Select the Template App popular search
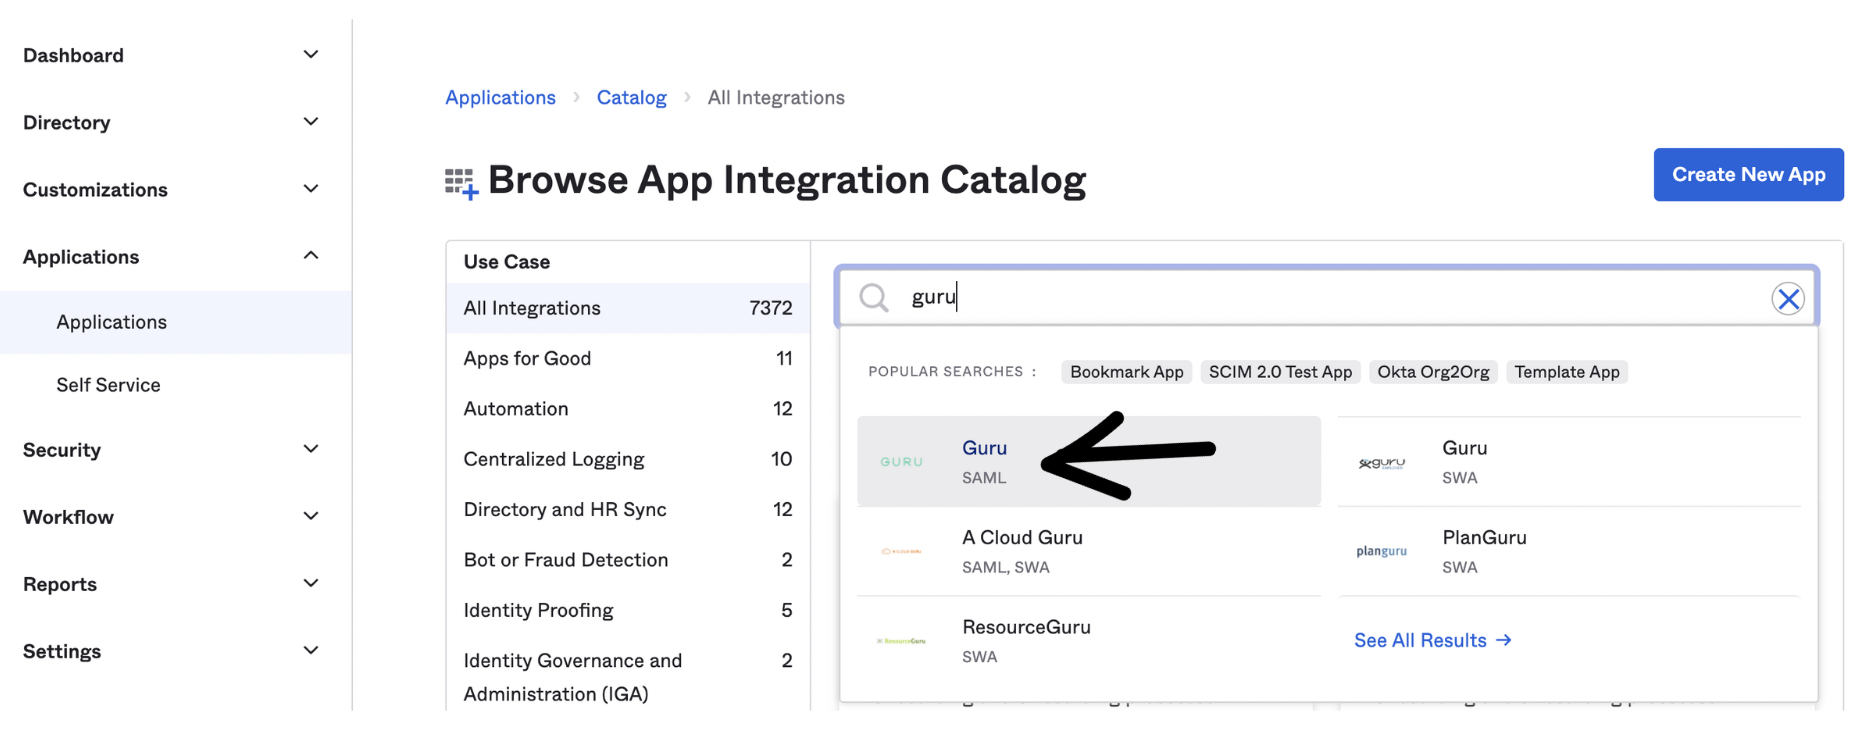The width and height of the screenshot is (1856, 752). 1567,372
